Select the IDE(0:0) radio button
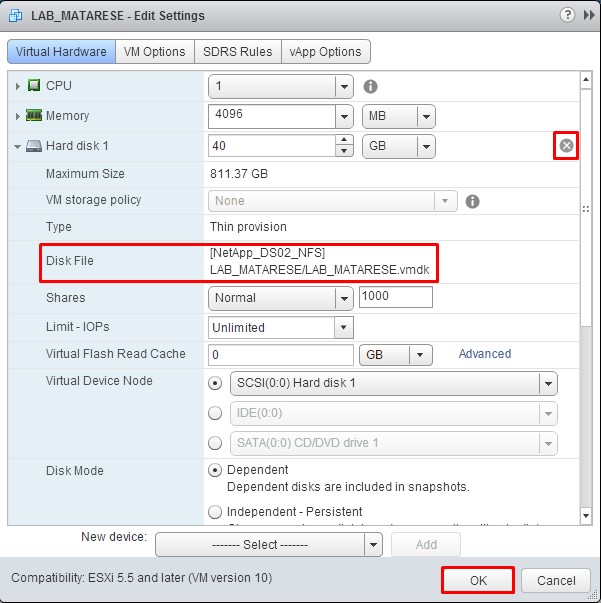 click(215, 413)
